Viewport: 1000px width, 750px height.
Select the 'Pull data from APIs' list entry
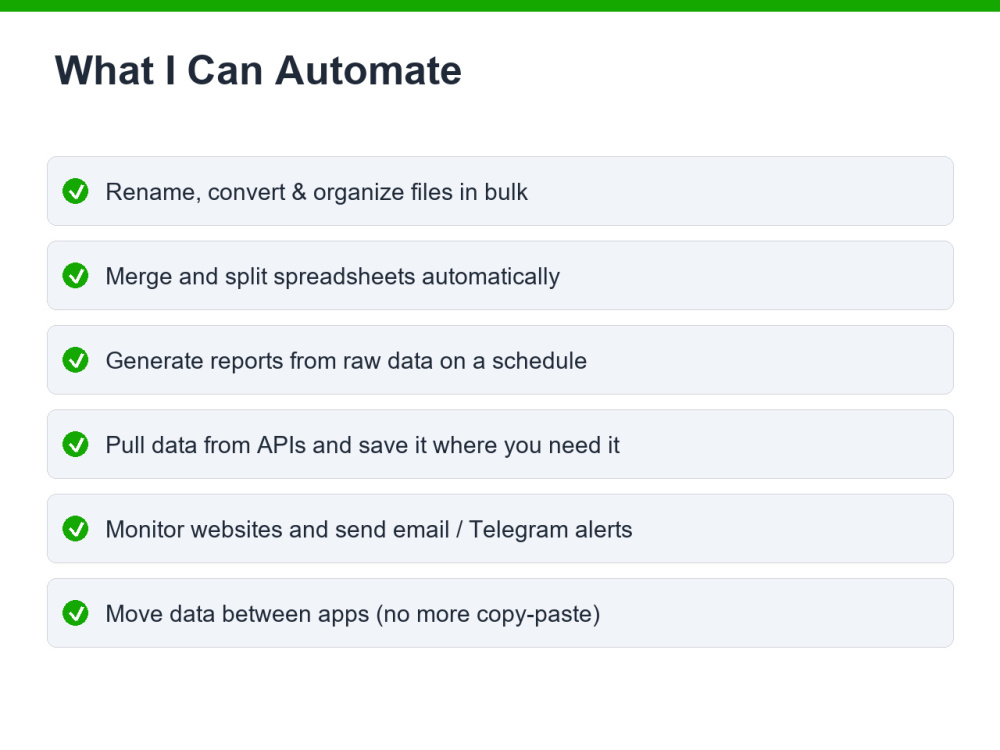click(500, 445)
